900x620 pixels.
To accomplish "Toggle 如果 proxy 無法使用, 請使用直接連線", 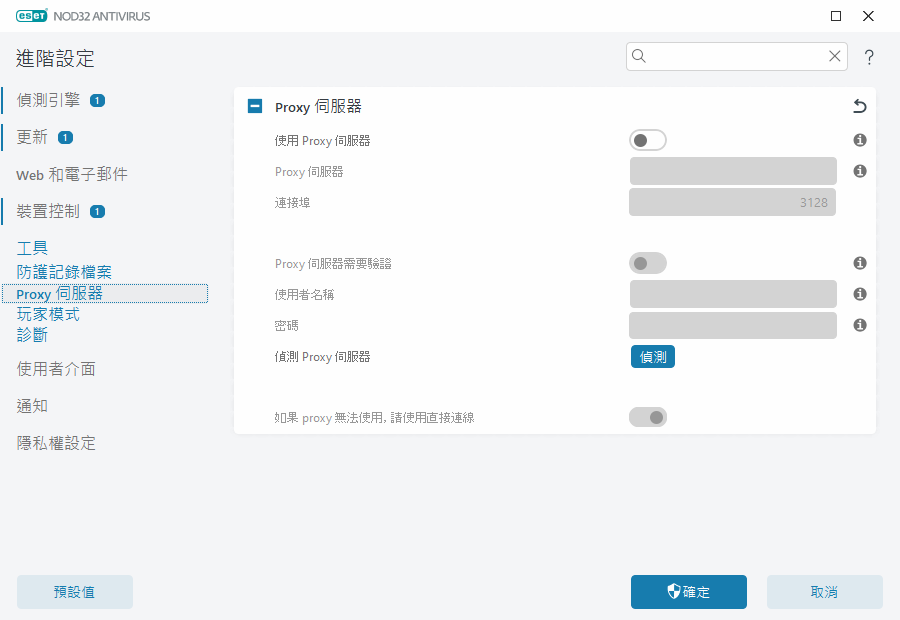I will pyautogui.click(x=647, y=417).
